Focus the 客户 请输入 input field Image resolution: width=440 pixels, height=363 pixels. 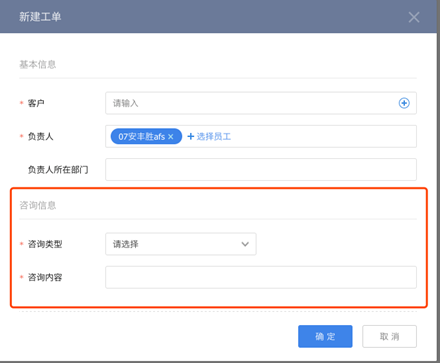(261, 103)
